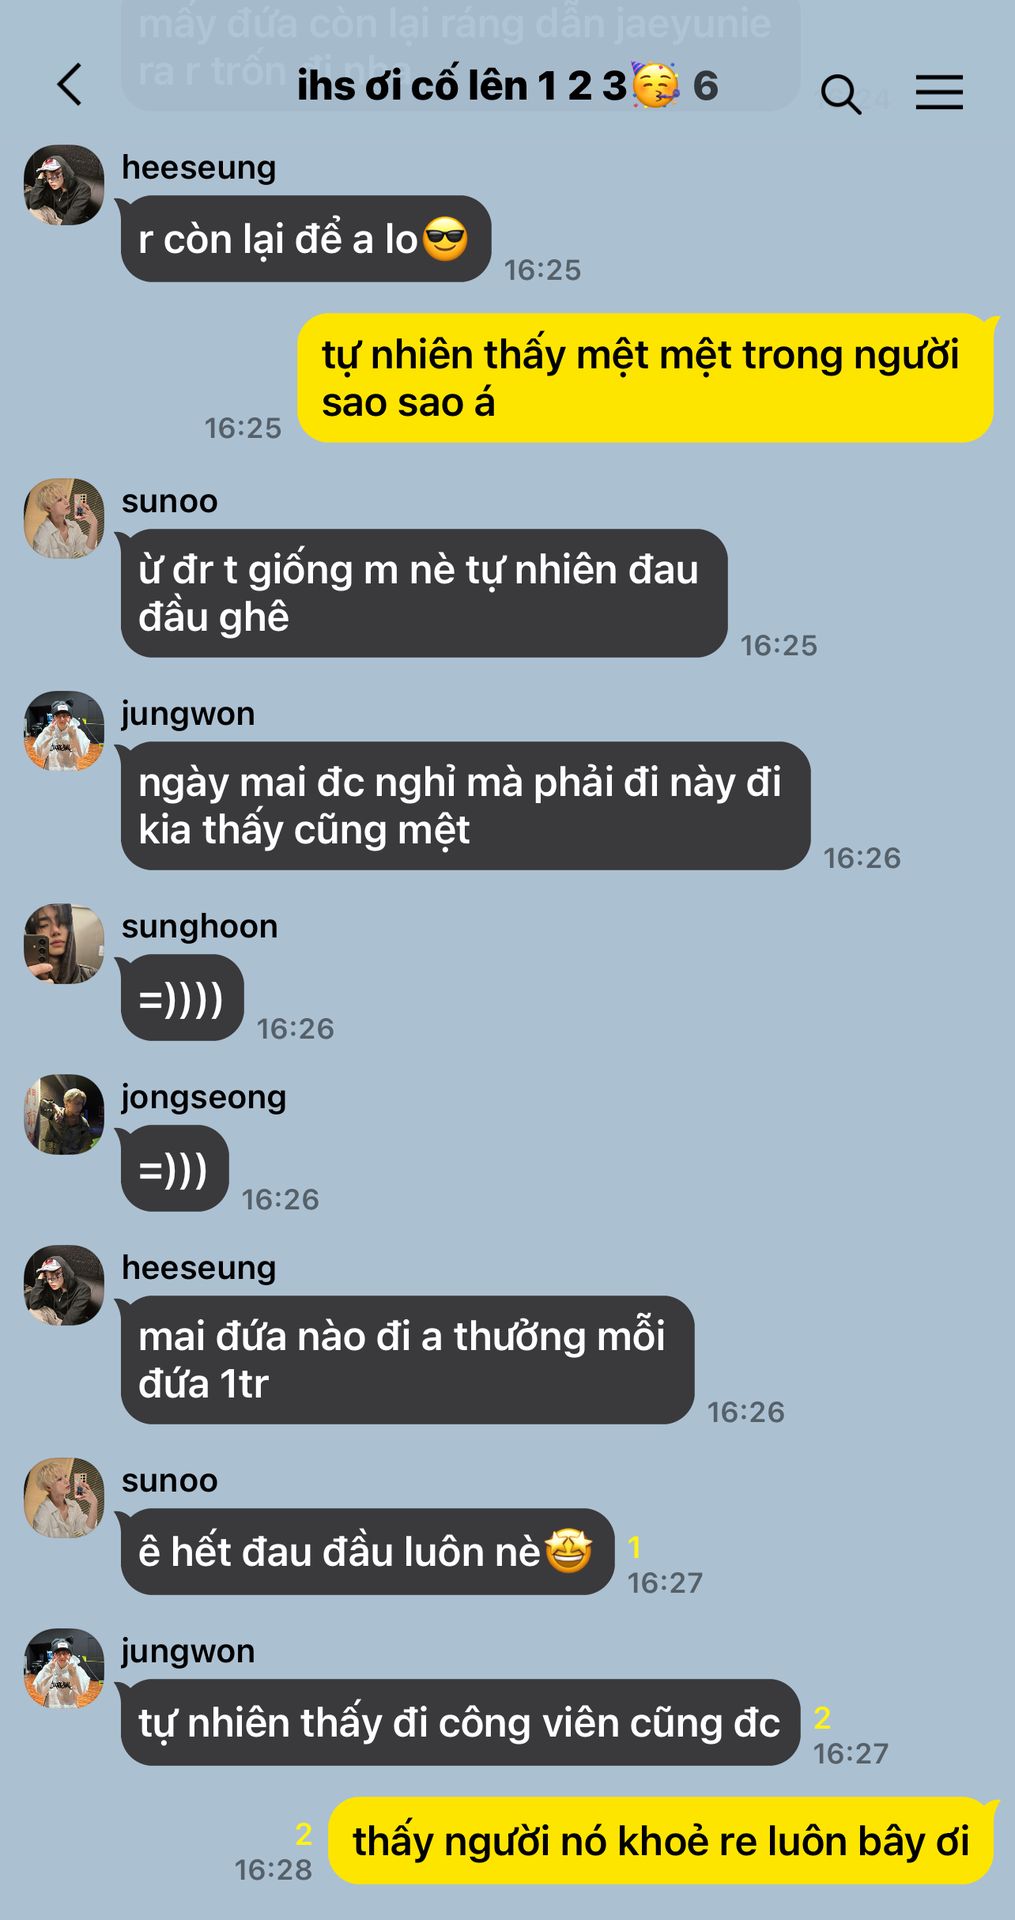Select jungwon's message about ngày mai đc nghỉ
Screen dimensions: 1015x1920
(465, 806)
